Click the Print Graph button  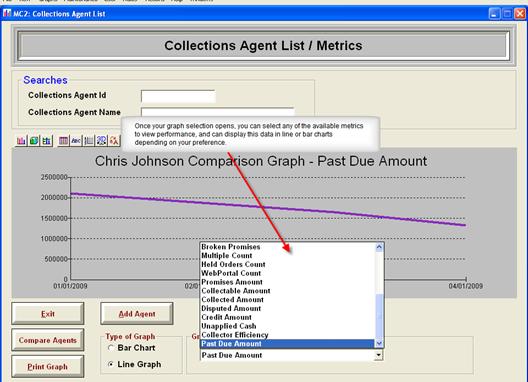click(x=48, y=366)
